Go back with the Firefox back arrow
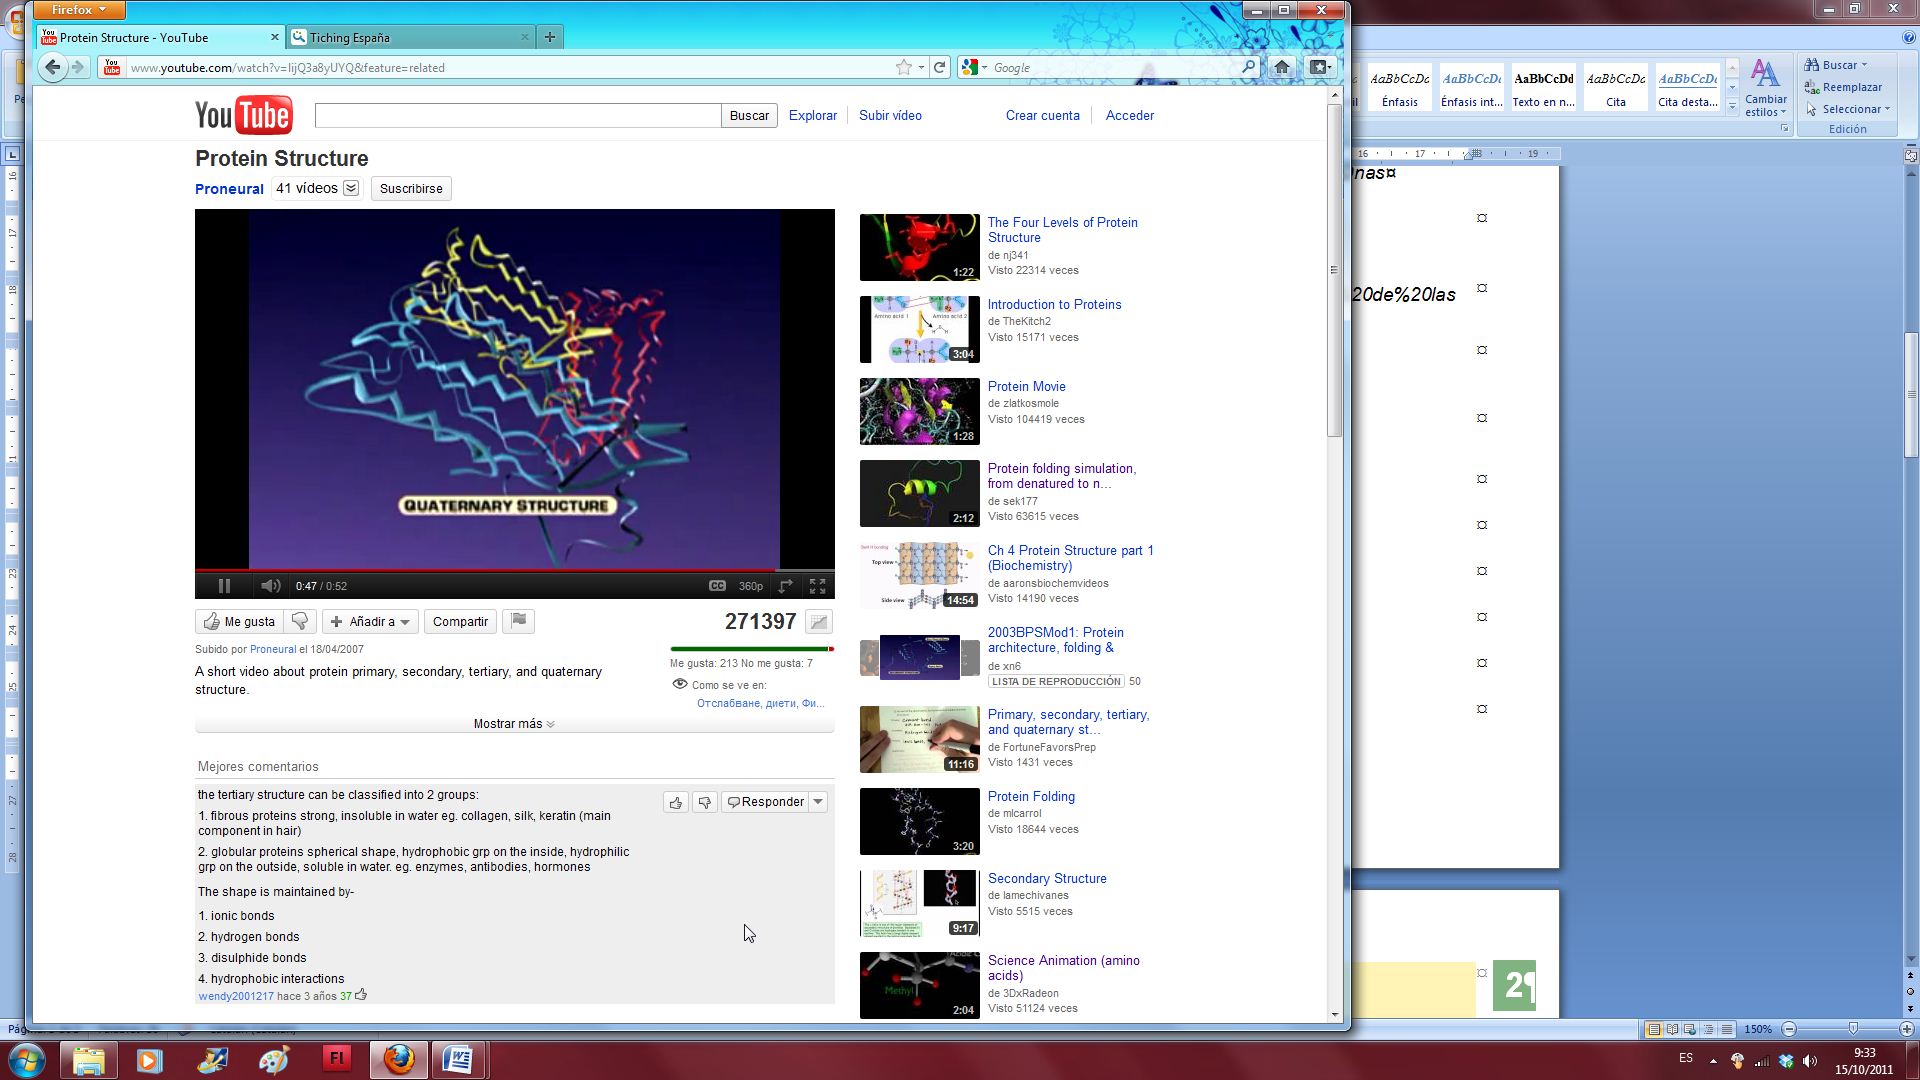Viewport: 1920px width, 1080px height. [53, 67]
